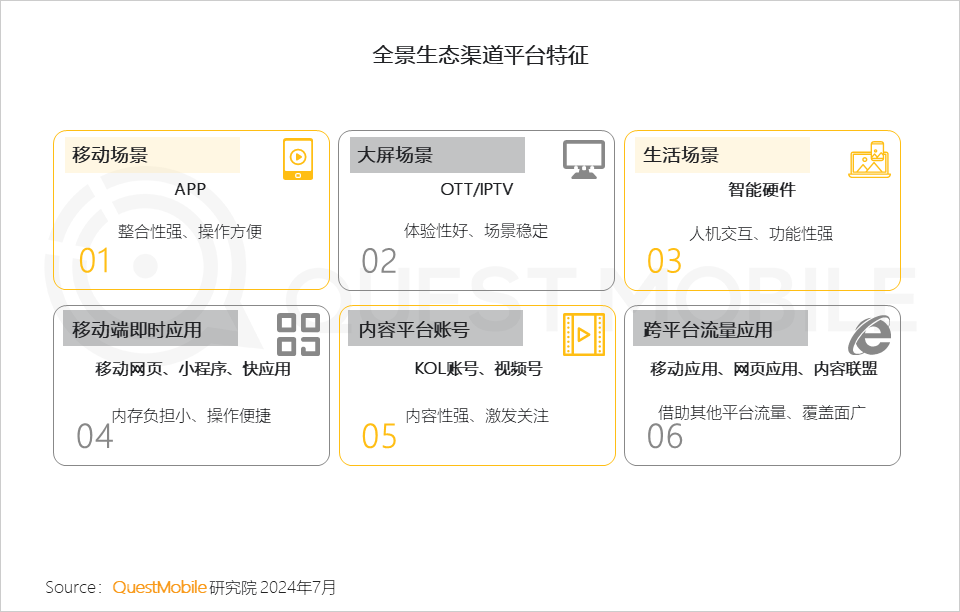Click the mobile phone play icon
The width and height of the screenshot is (960, 612).
tap(297, 158)
